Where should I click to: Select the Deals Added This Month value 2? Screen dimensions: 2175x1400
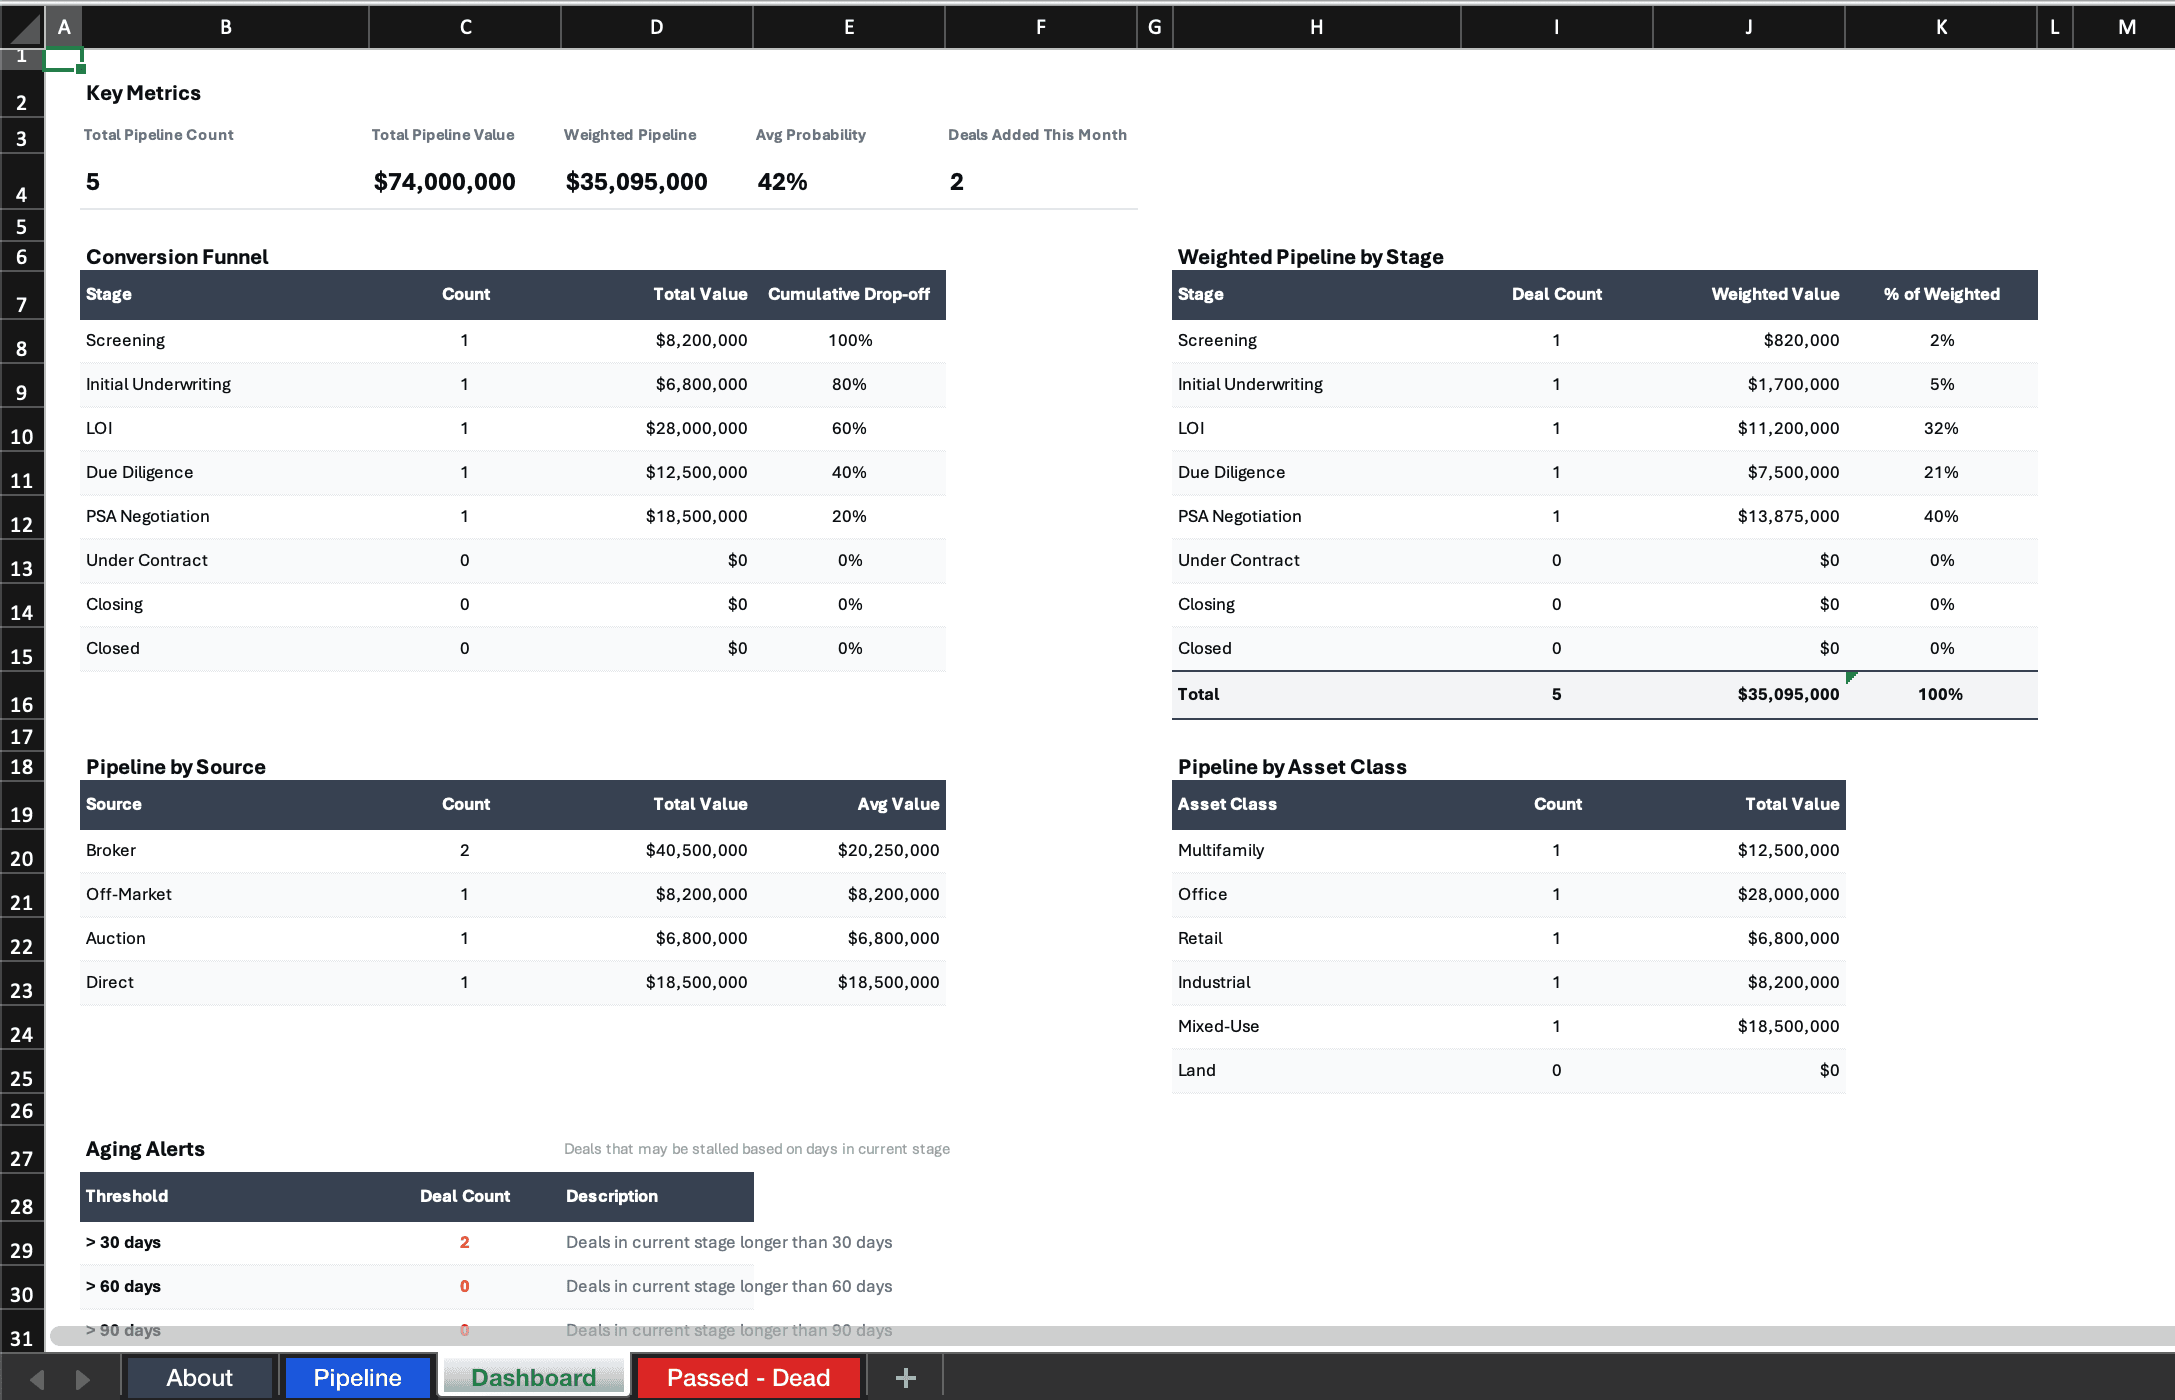tap(956, 181)
